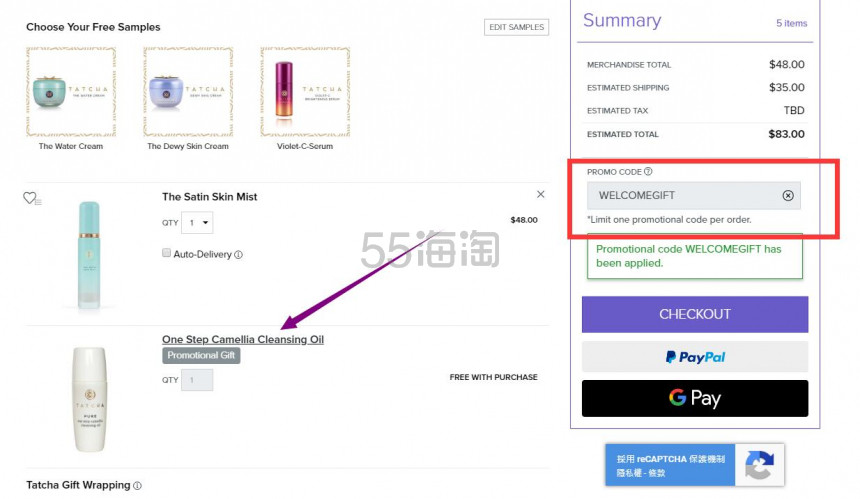
Task: Click the Promotional Gift badge
Action: 201,355
